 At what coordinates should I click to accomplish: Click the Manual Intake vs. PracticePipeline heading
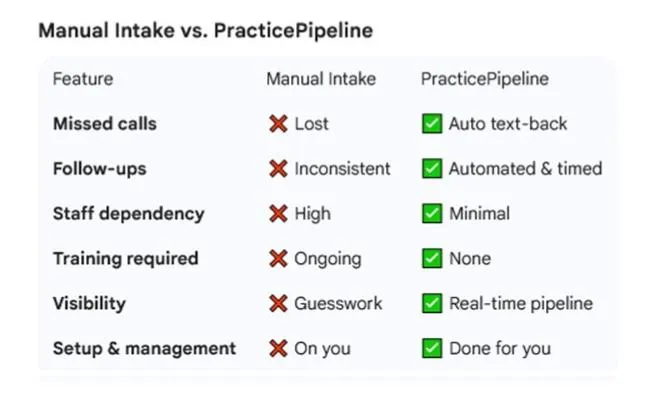click(205, 31)
